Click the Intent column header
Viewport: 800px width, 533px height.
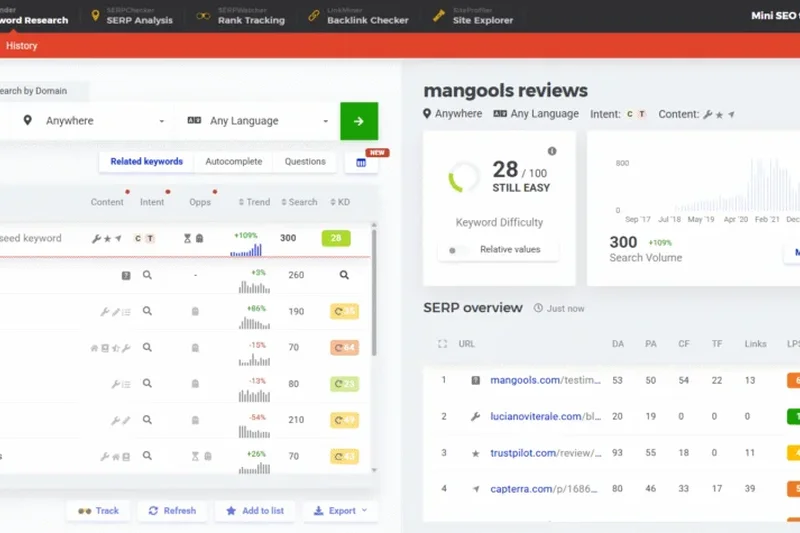click(152, 202)
